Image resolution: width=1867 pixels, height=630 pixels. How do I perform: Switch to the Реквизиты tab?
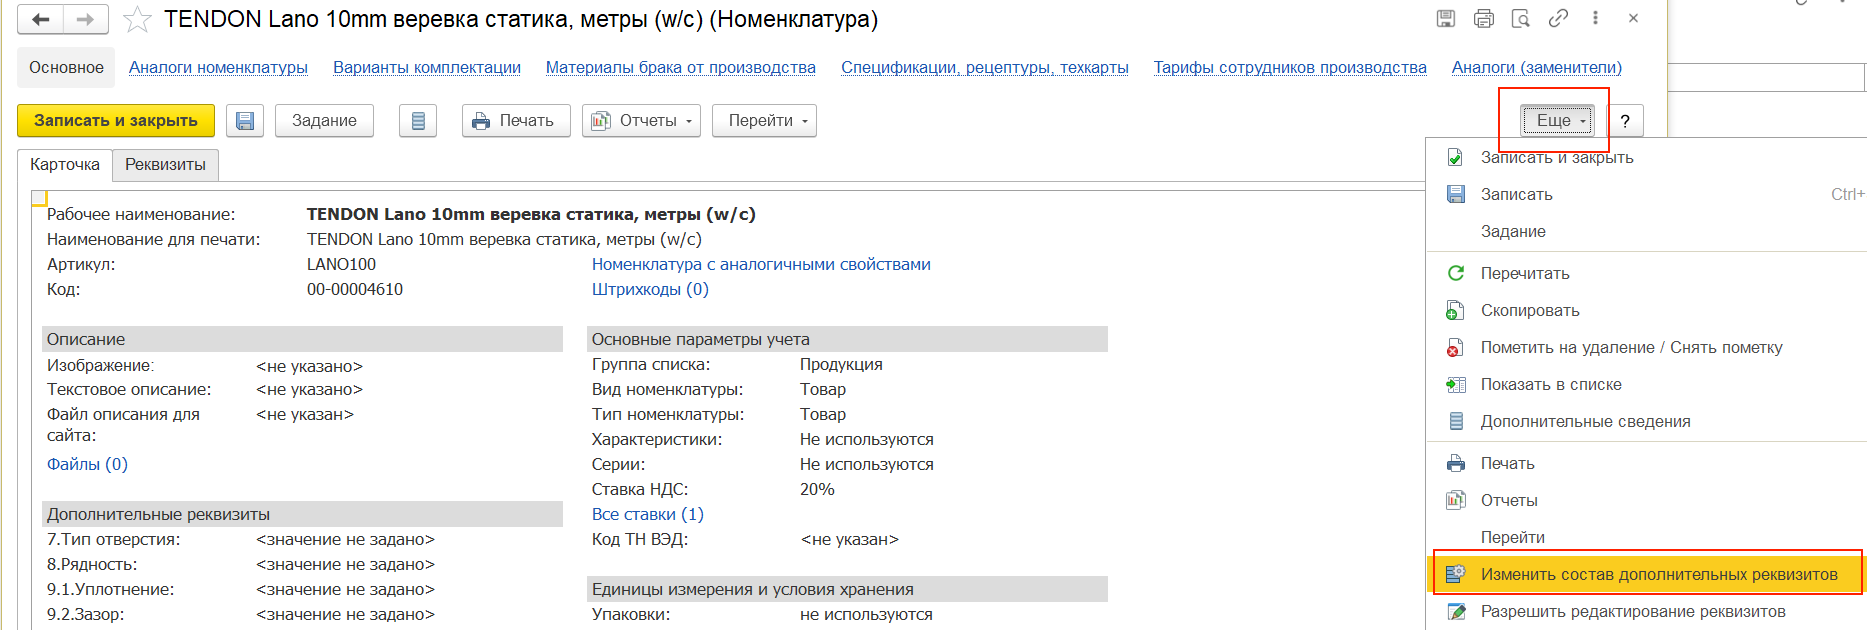(165, 165)
